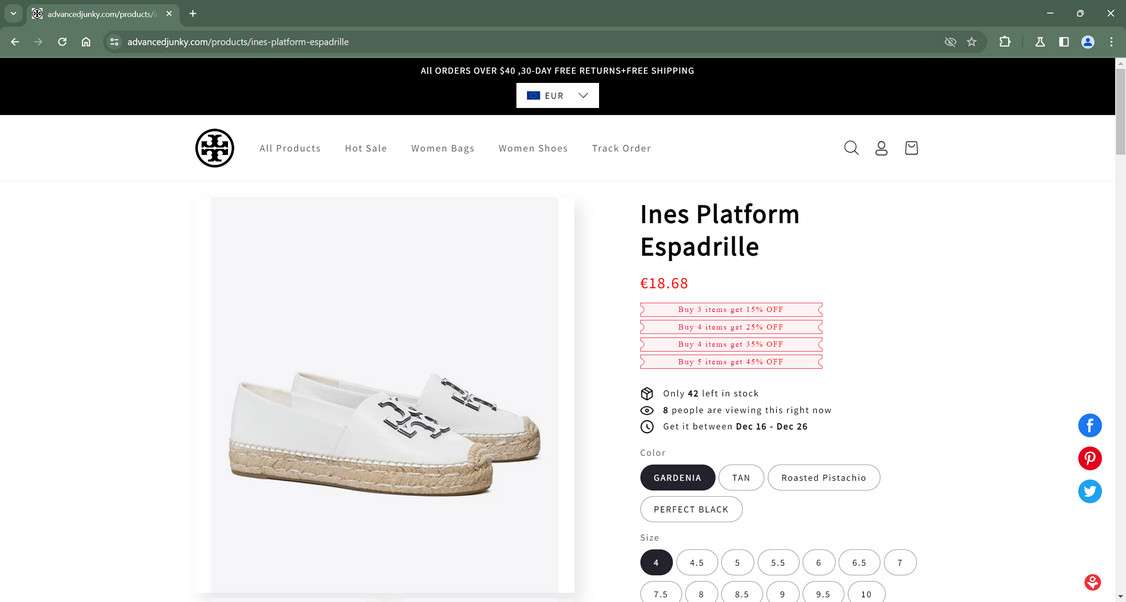Screen dimensions: 1126x602
Task: Open Chrome three-dot menu
Action: tap(1111, 42)
